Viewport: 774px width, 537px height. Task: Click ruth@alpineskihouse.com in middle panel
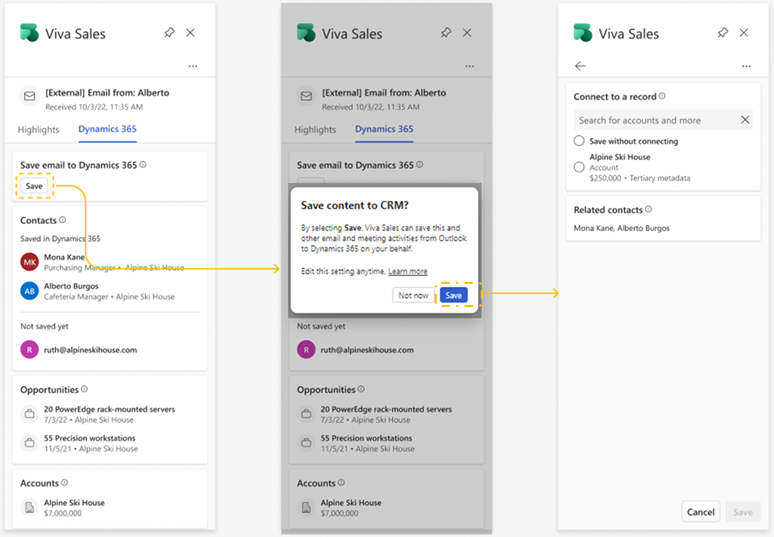pos(367,350)
